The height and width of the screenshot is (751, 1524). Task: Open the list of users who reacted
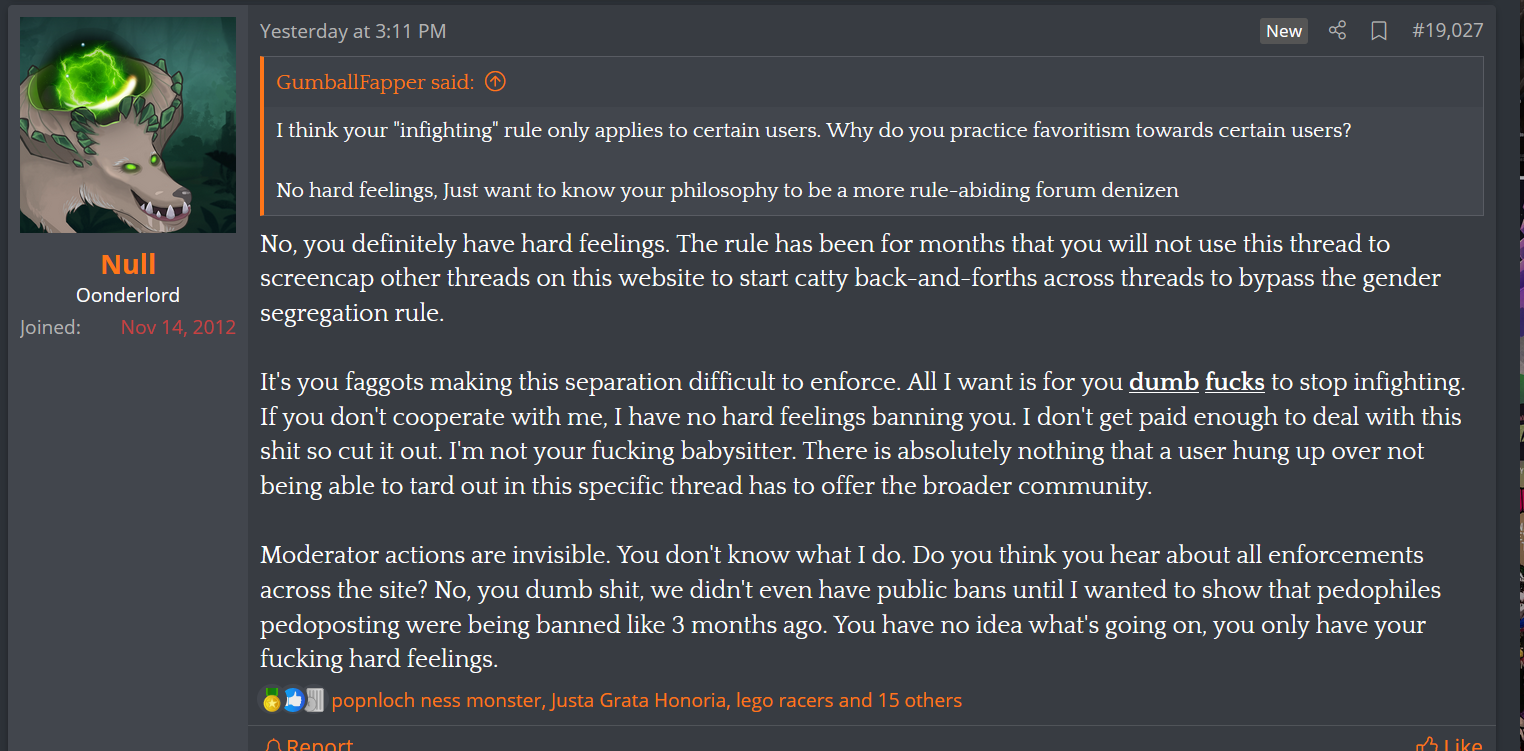point(646,700)
